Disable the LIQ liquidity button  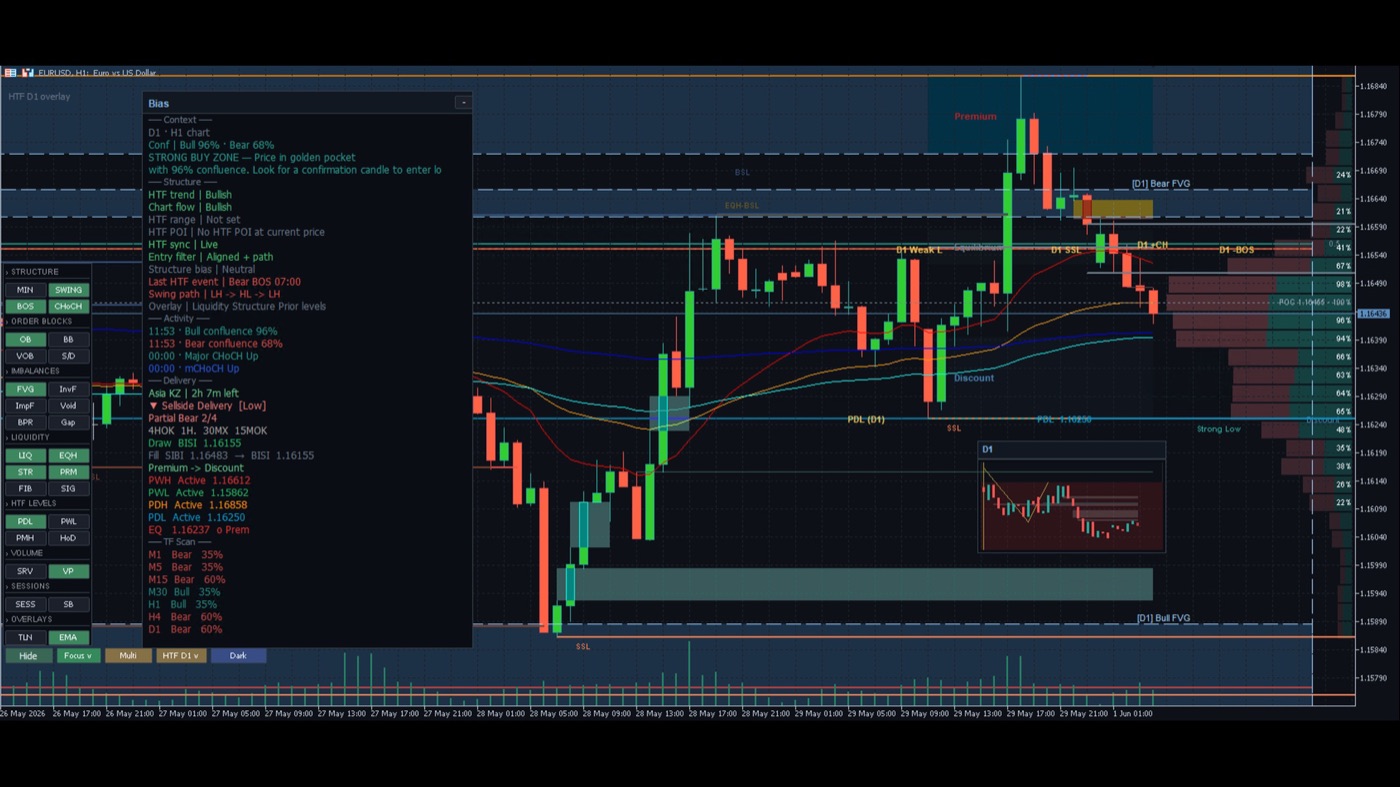(x=25, y=455)
